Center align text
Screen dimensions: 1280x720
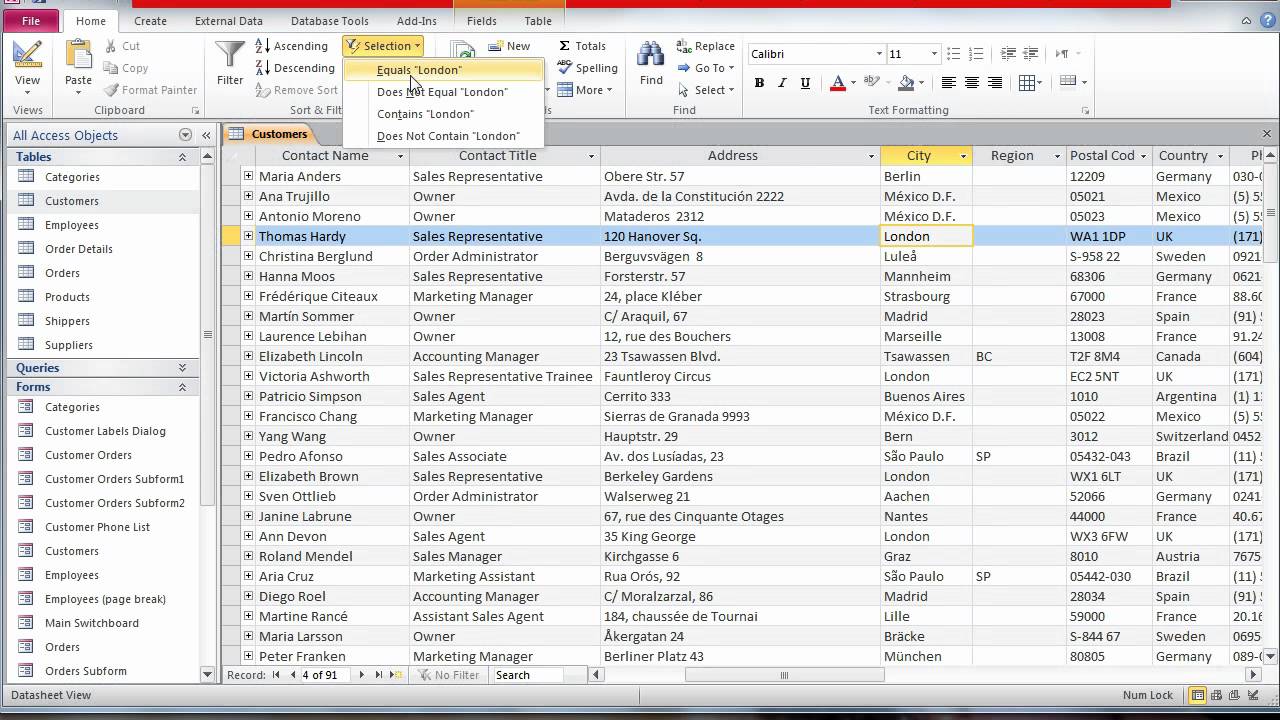pos(972,83)
